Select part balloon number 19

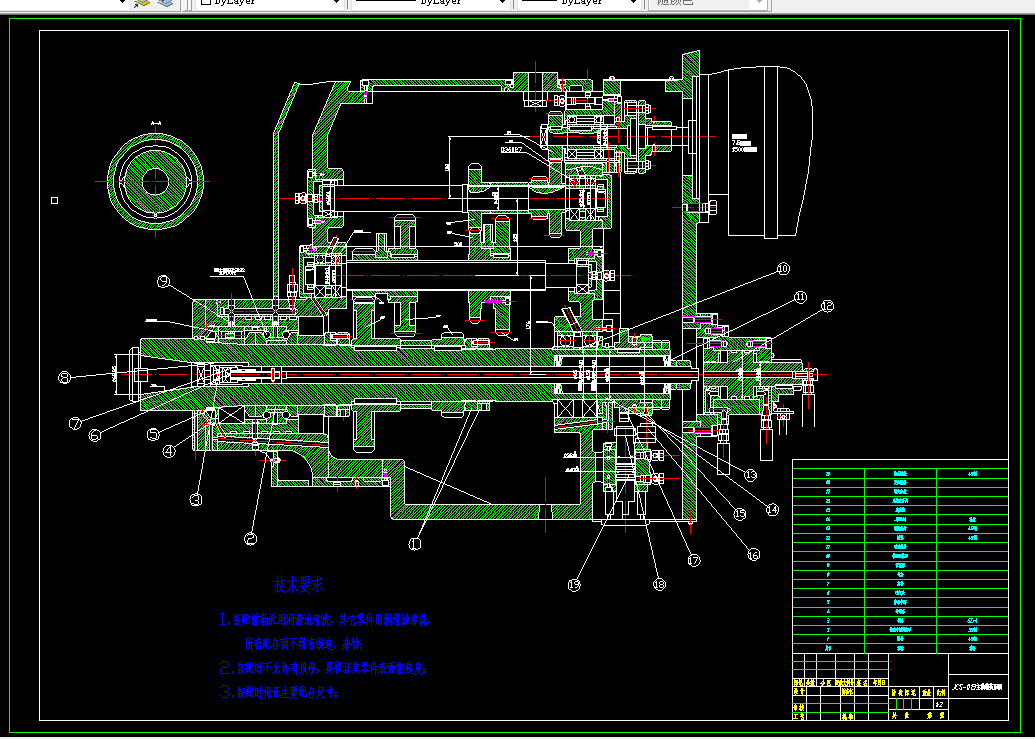pyautogui.click(x=574, y=585)
